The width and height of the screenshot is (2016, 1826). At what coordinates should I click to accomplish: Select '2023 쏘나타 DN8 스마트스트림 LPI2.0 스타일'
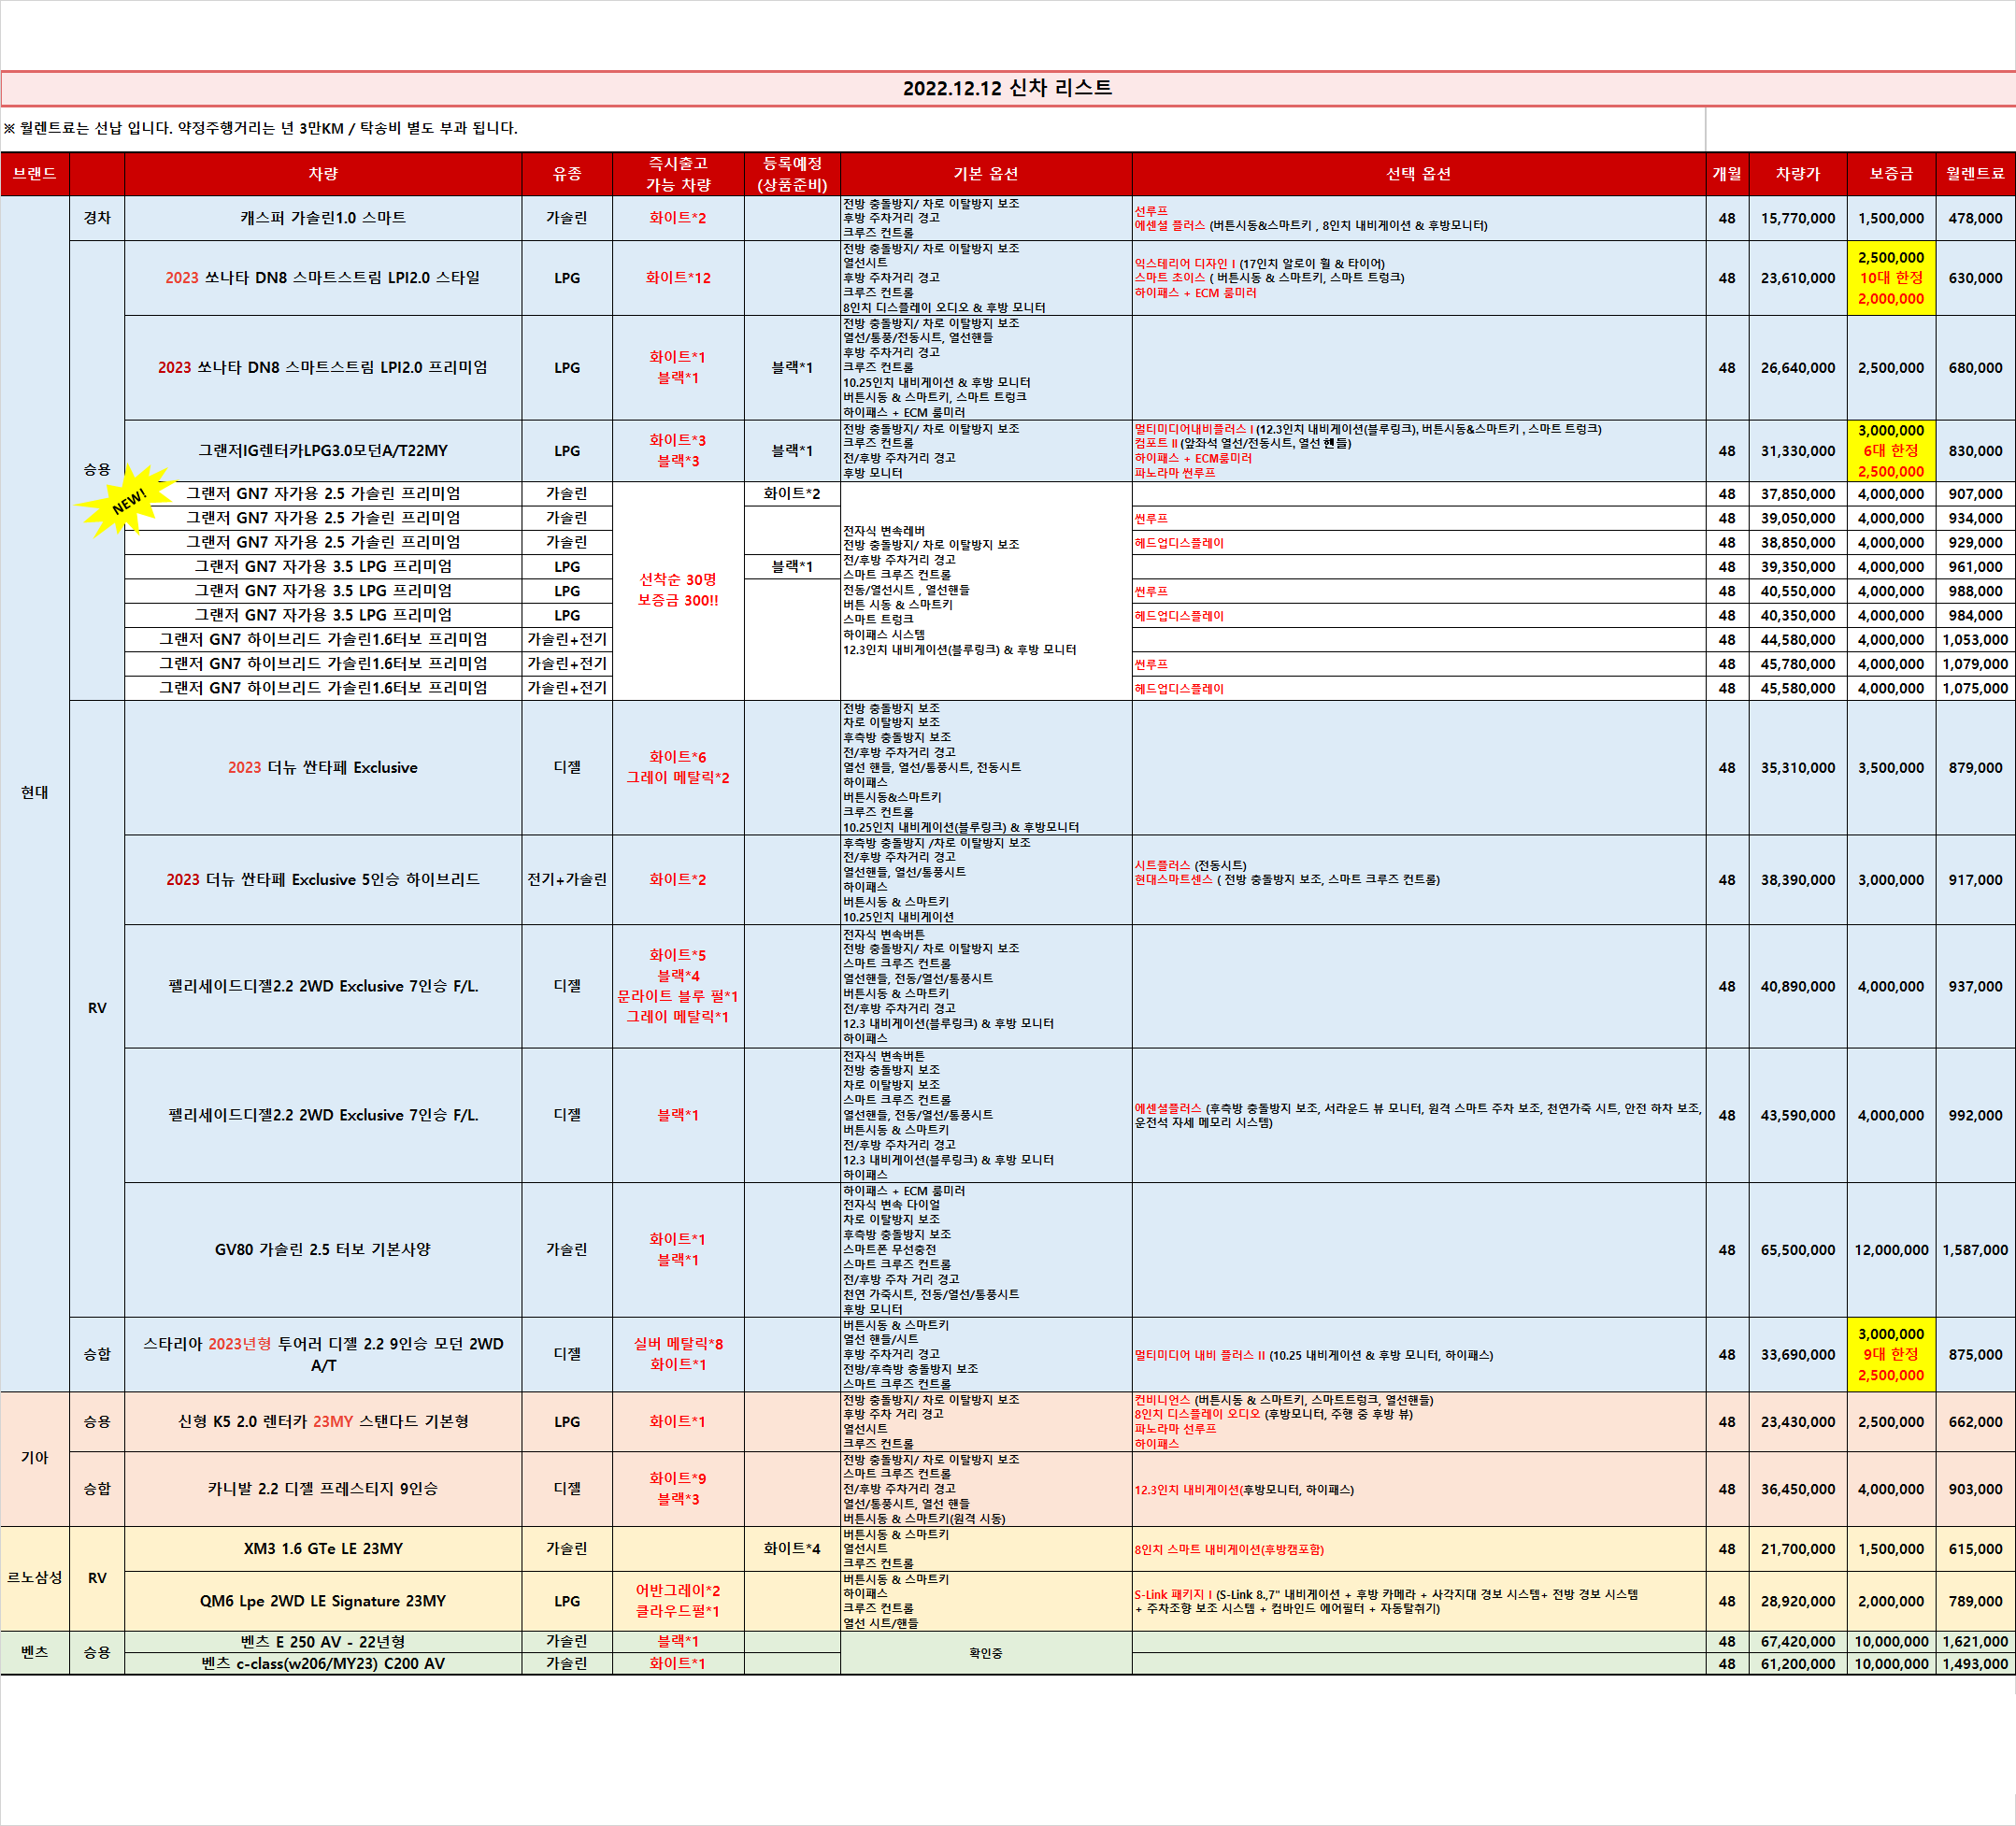(x=323, y=278)
